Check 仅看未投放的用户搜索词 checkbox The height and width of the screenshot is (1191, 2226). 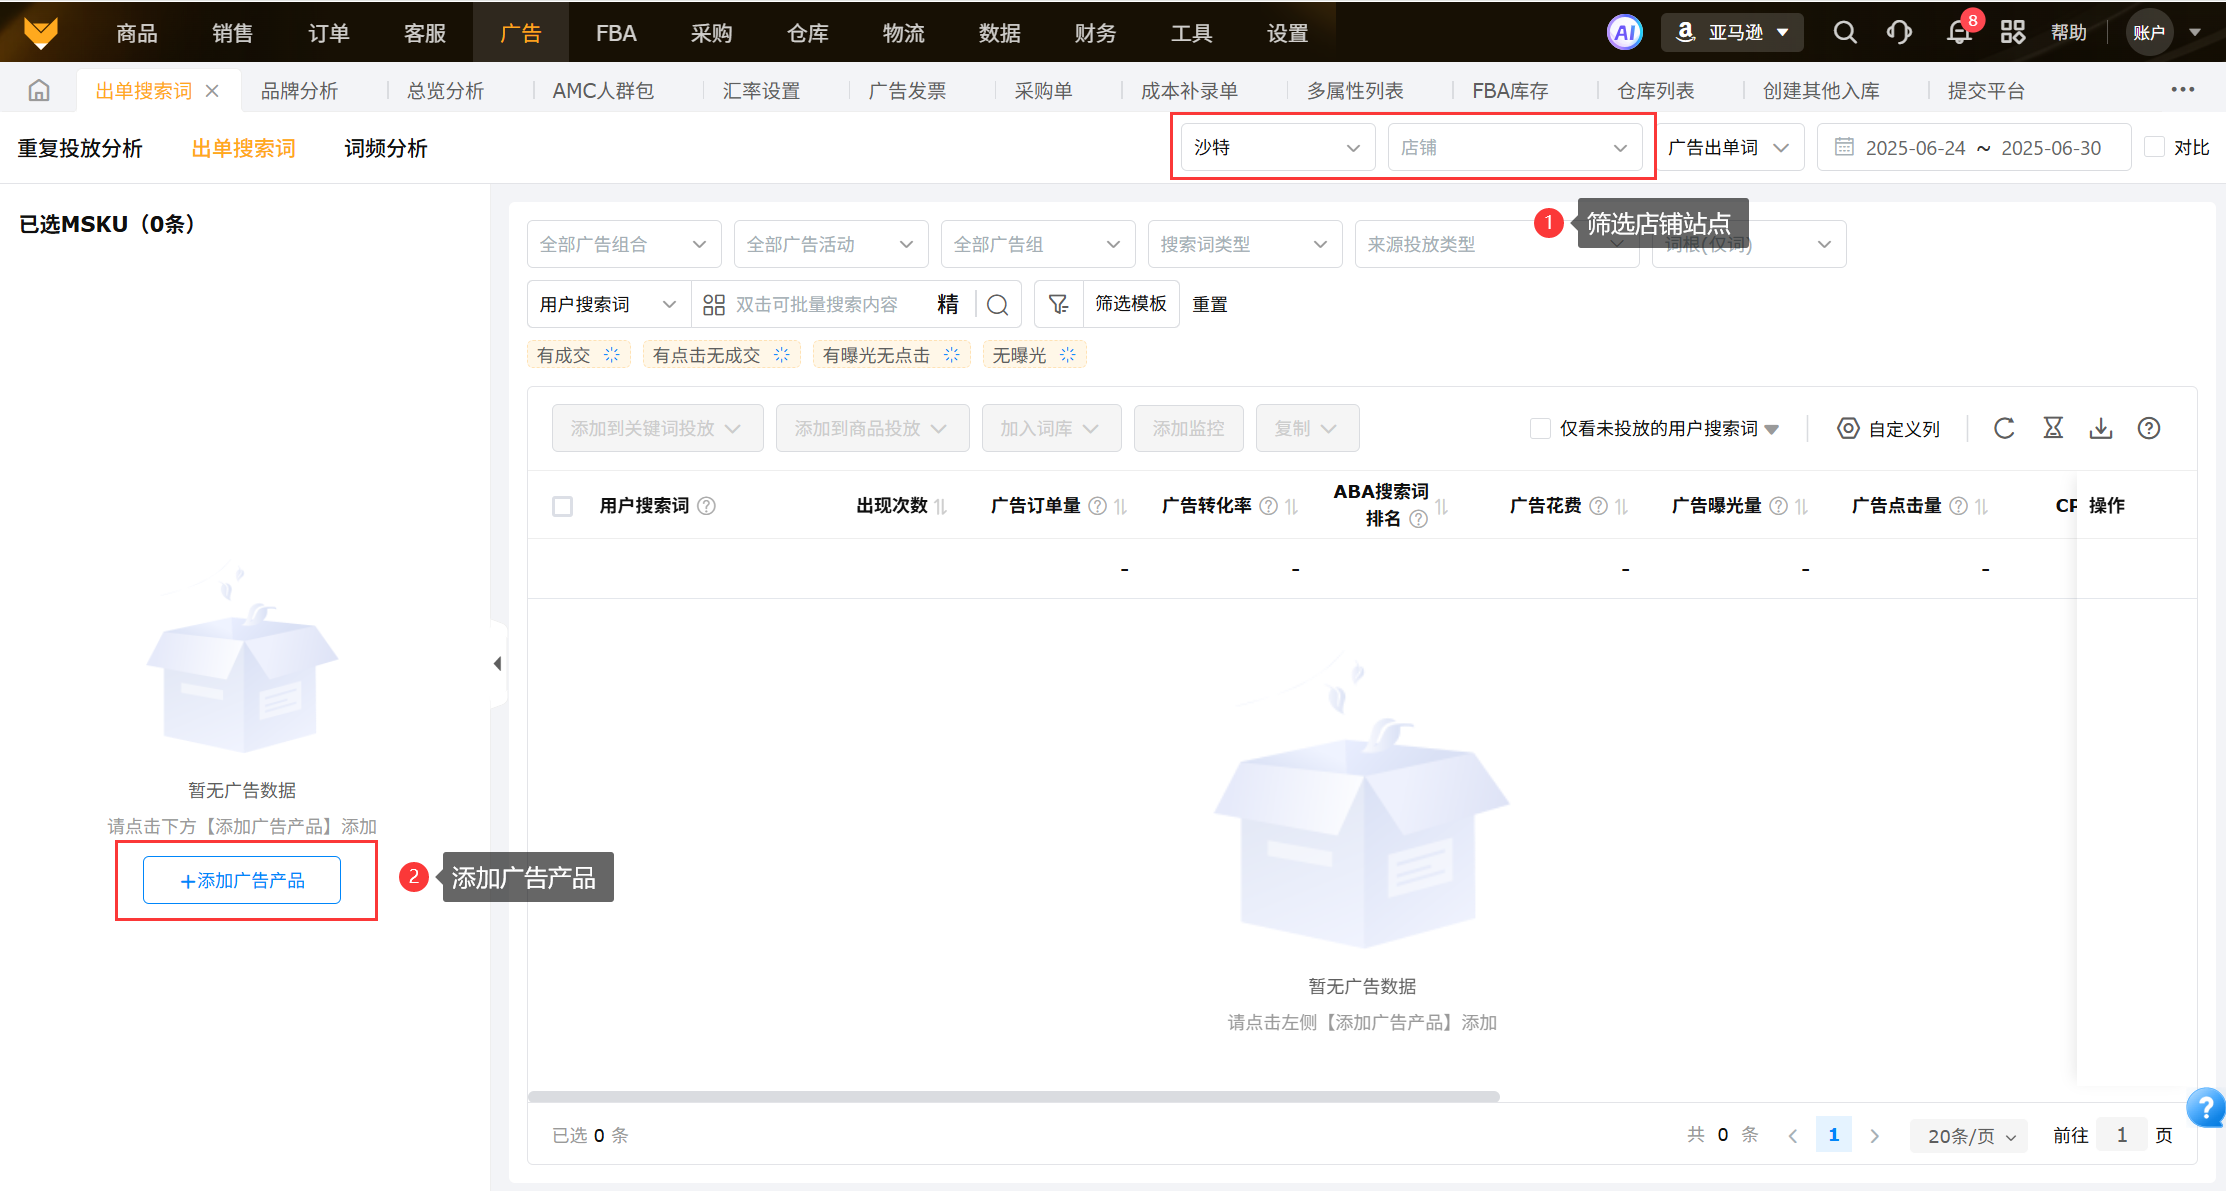(1540, 429)
